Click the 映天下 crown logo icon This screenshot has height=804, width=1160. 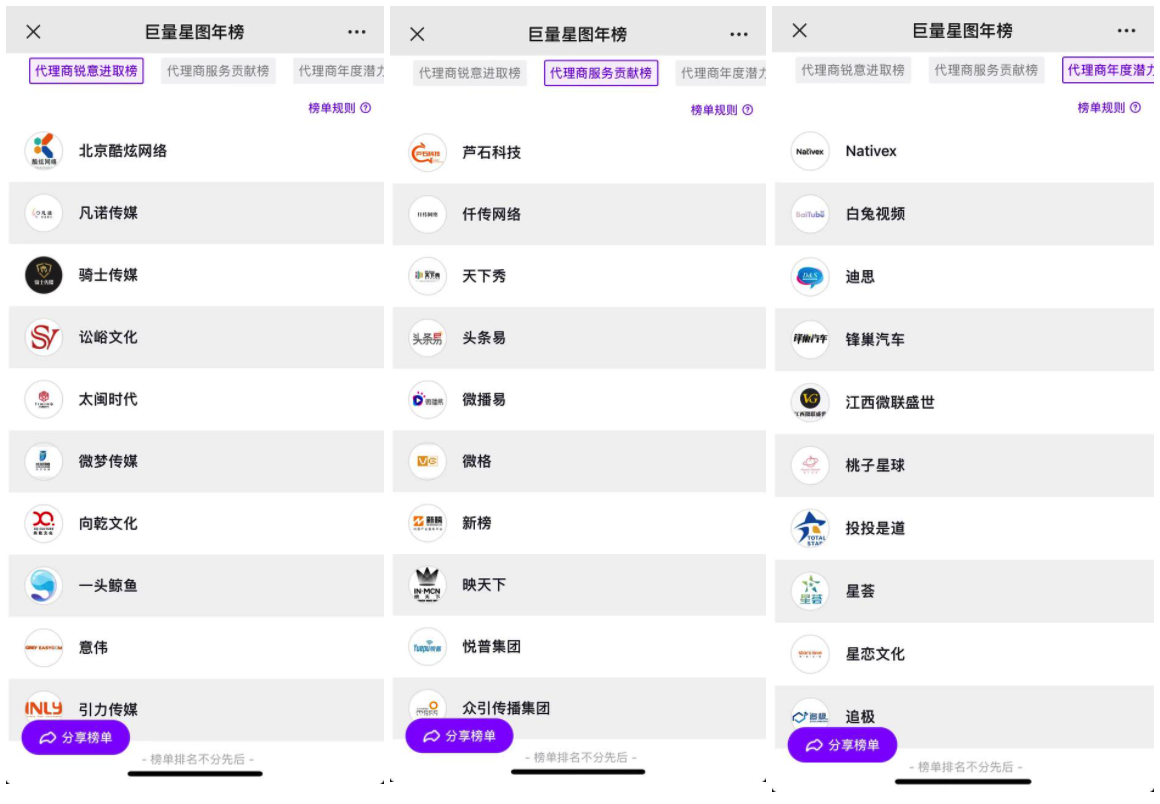(428, 585)
